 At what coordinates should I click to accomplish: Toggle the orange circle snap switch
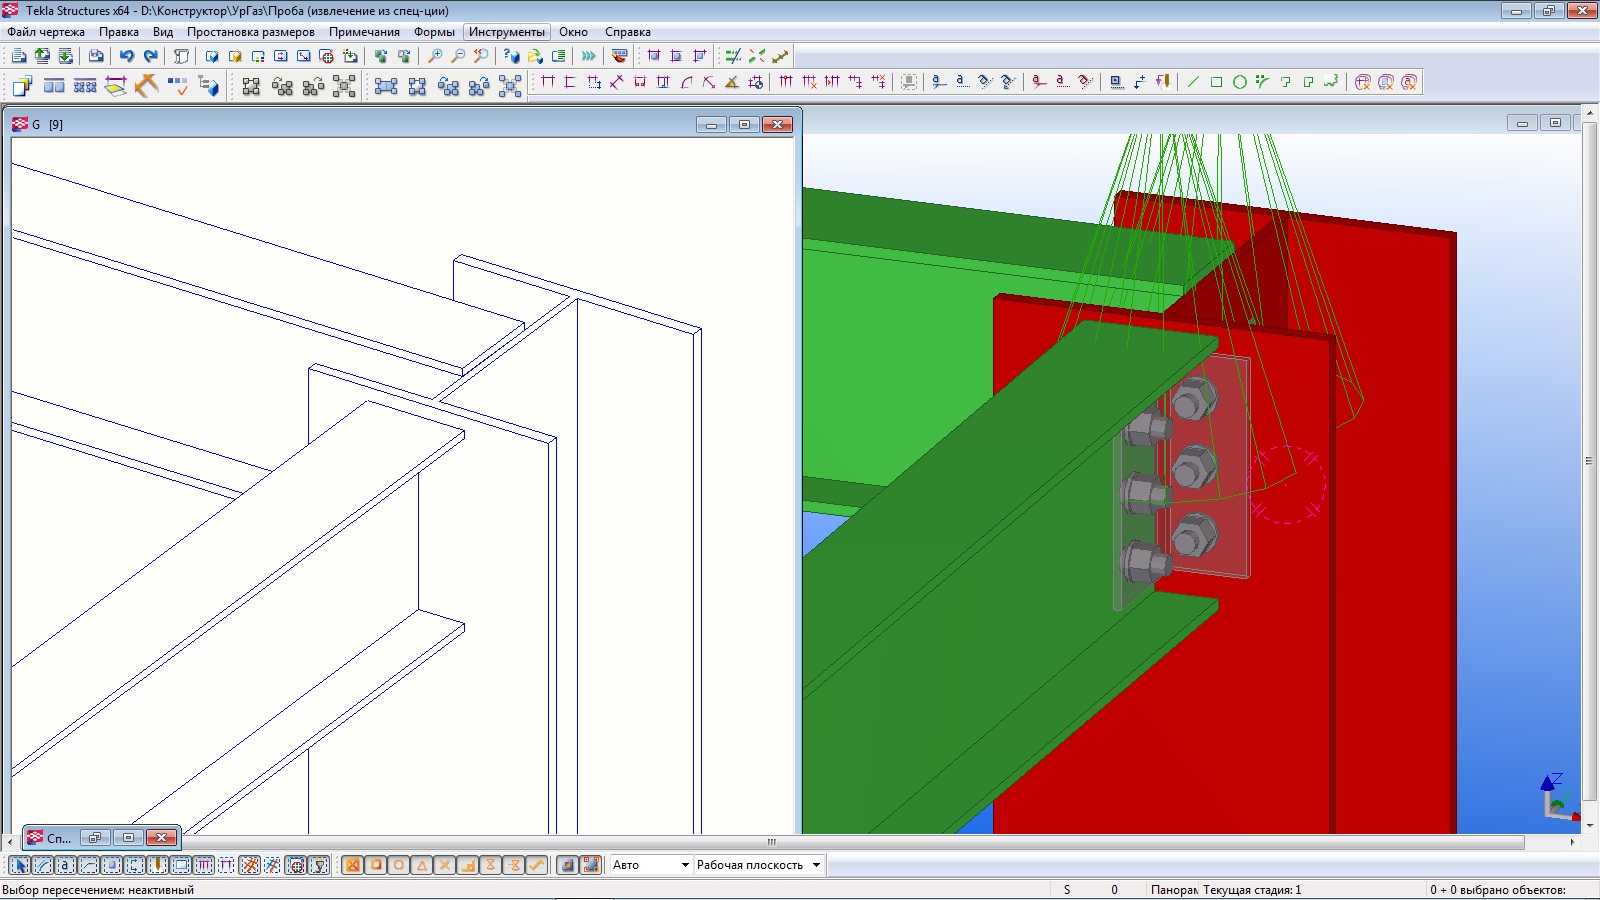coord(398,865)
